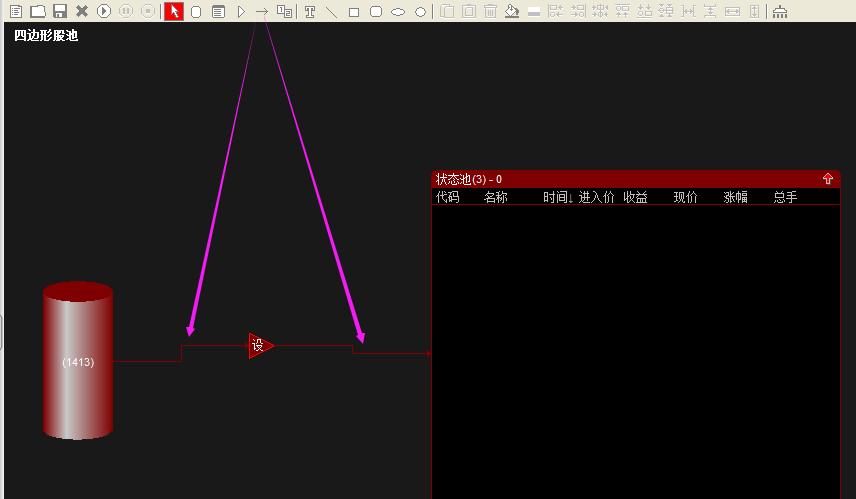
Task: Select the rounded rectangle shape tool
Action: point(376,11)
